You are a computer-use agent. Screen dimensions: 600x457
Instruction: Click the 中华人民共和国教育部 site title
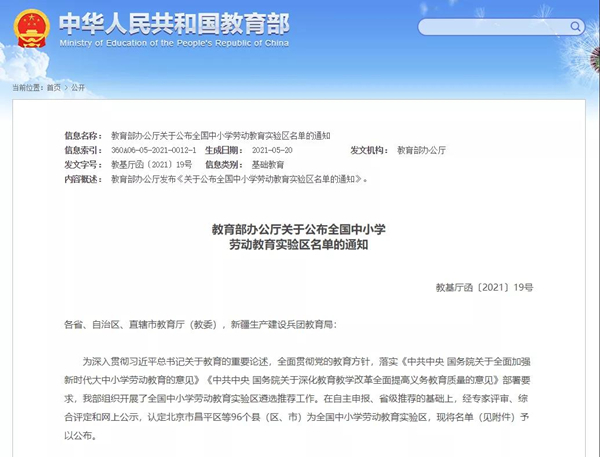coord(174,24)
